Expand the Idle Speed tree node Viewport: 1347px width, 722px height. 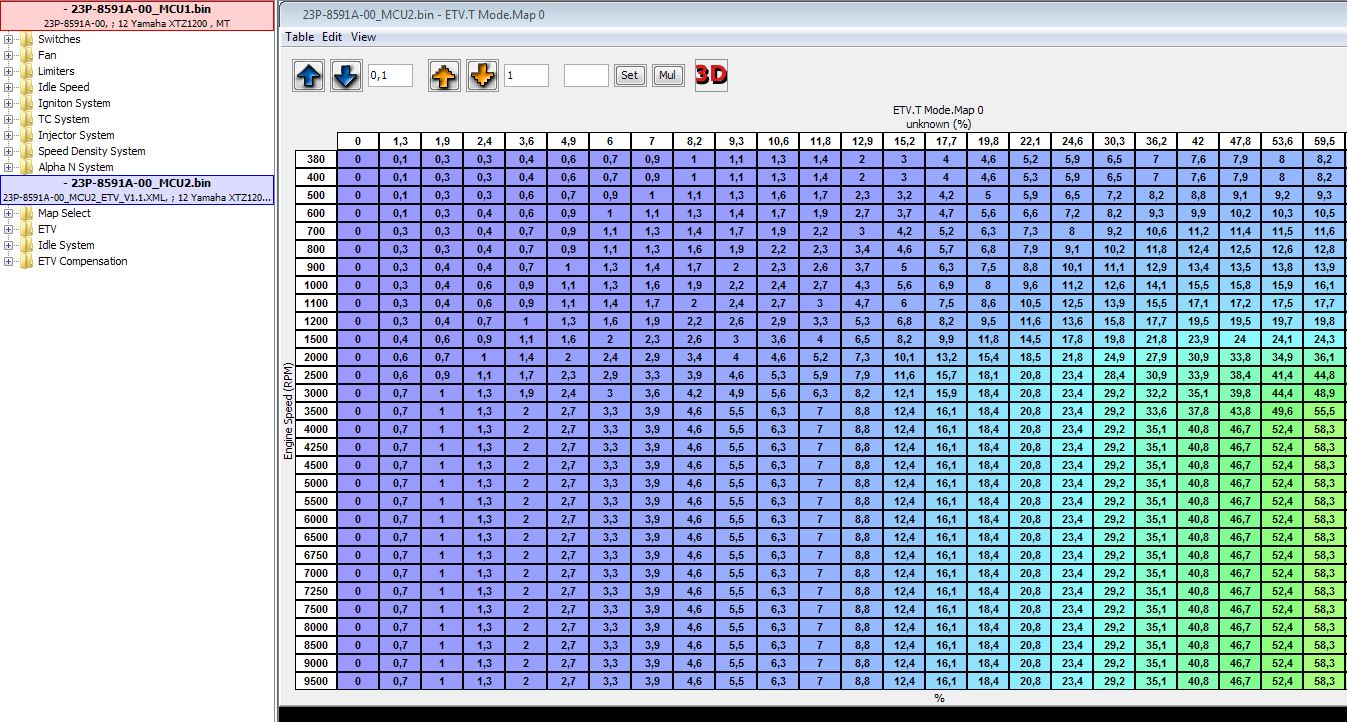coord(9,88)
